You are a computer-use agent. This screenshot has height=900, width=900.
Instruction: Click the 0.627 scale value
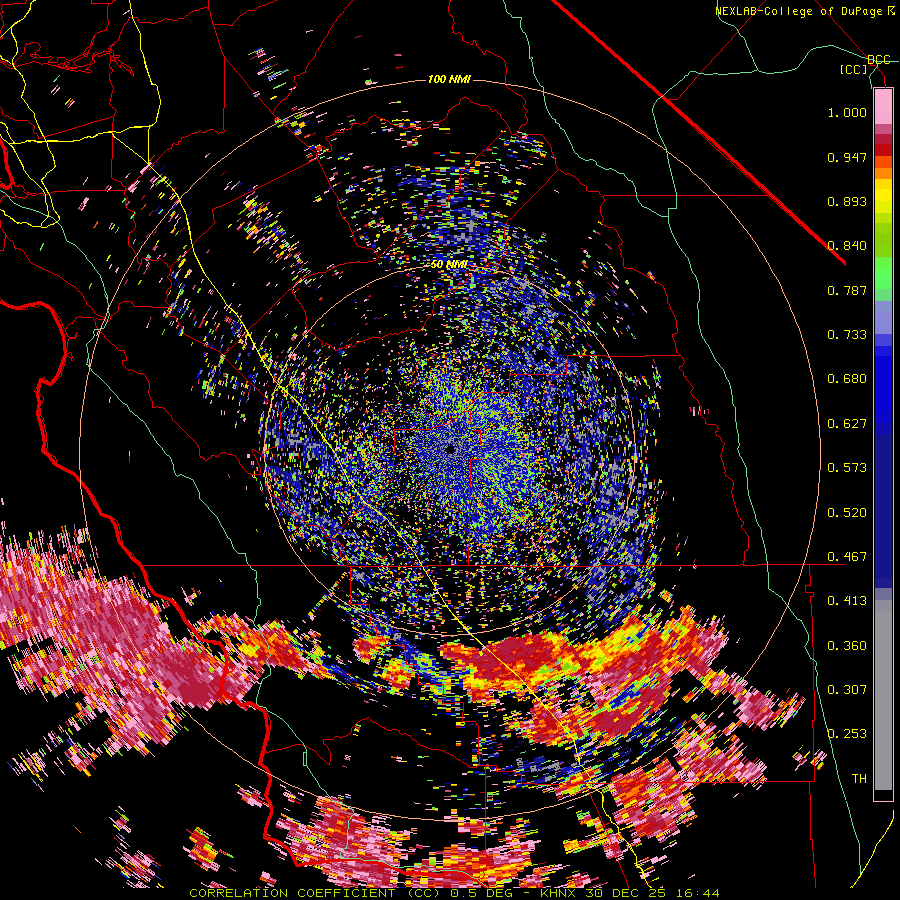(847, 424)
